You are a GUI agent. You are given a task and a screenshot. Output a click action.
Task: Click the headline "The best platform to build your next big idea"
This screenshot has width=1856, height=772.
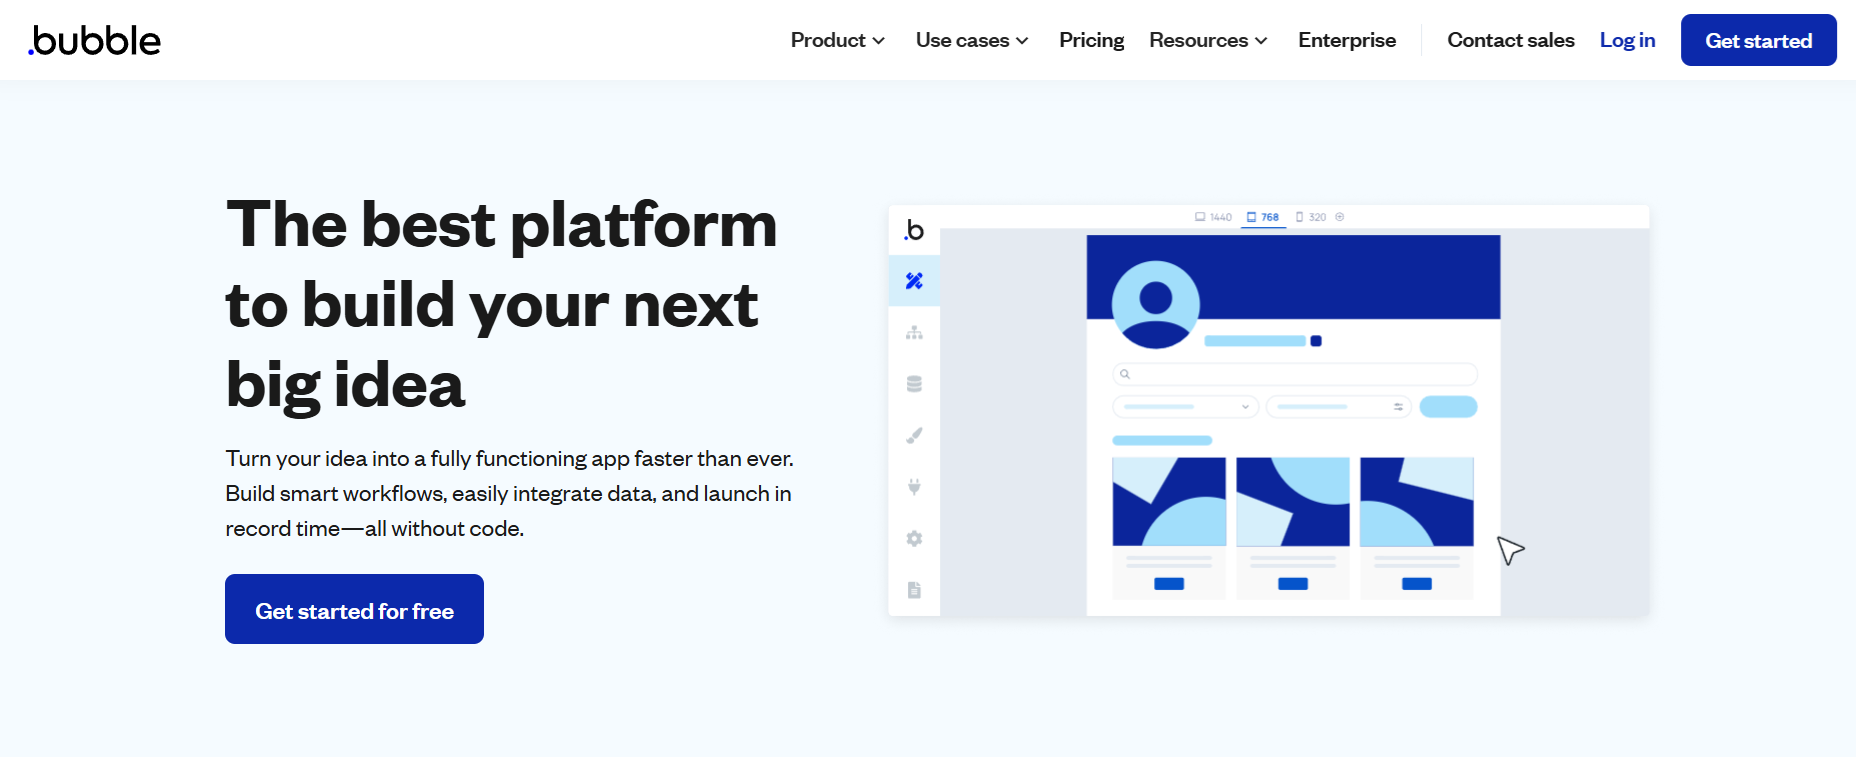tap(501, 304)
